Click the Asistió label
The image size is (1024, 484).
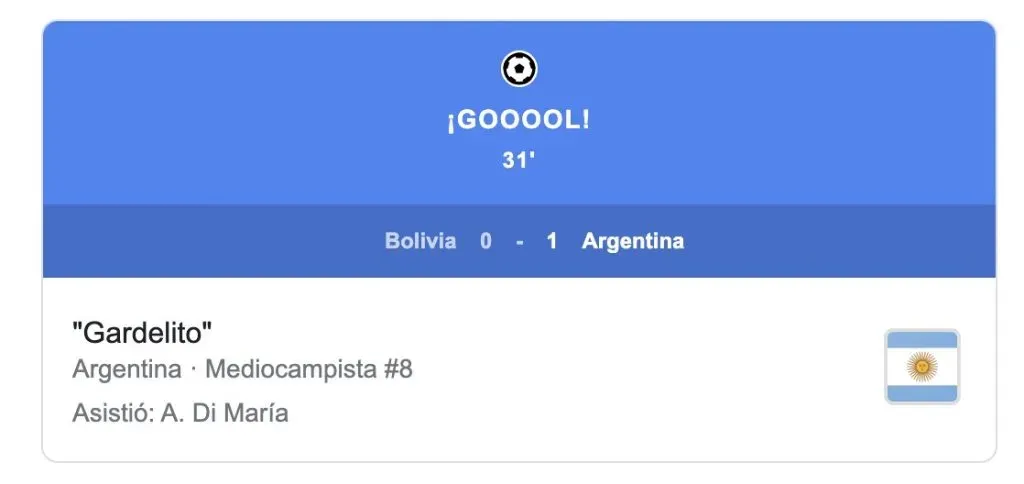(109, 413)
